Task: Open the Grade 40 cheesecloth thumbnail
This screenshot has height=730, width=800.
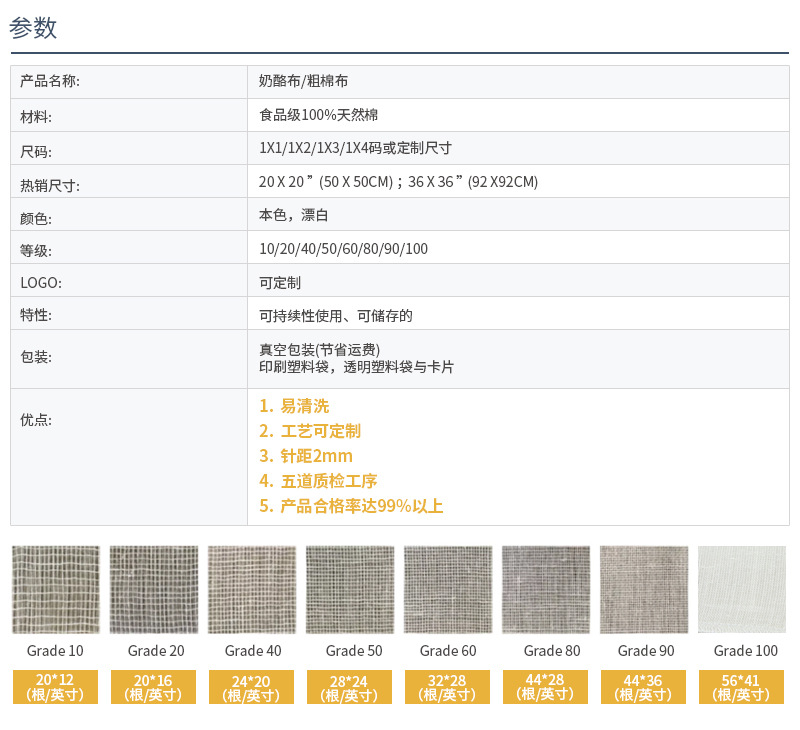Action: click(x=251, y=589)
